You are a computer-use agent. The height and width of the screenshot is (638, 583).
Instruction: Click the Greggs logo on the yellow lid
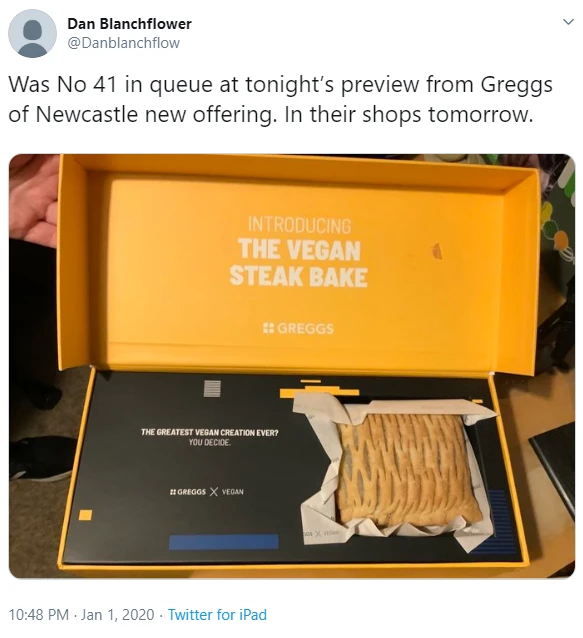(298, 328)
